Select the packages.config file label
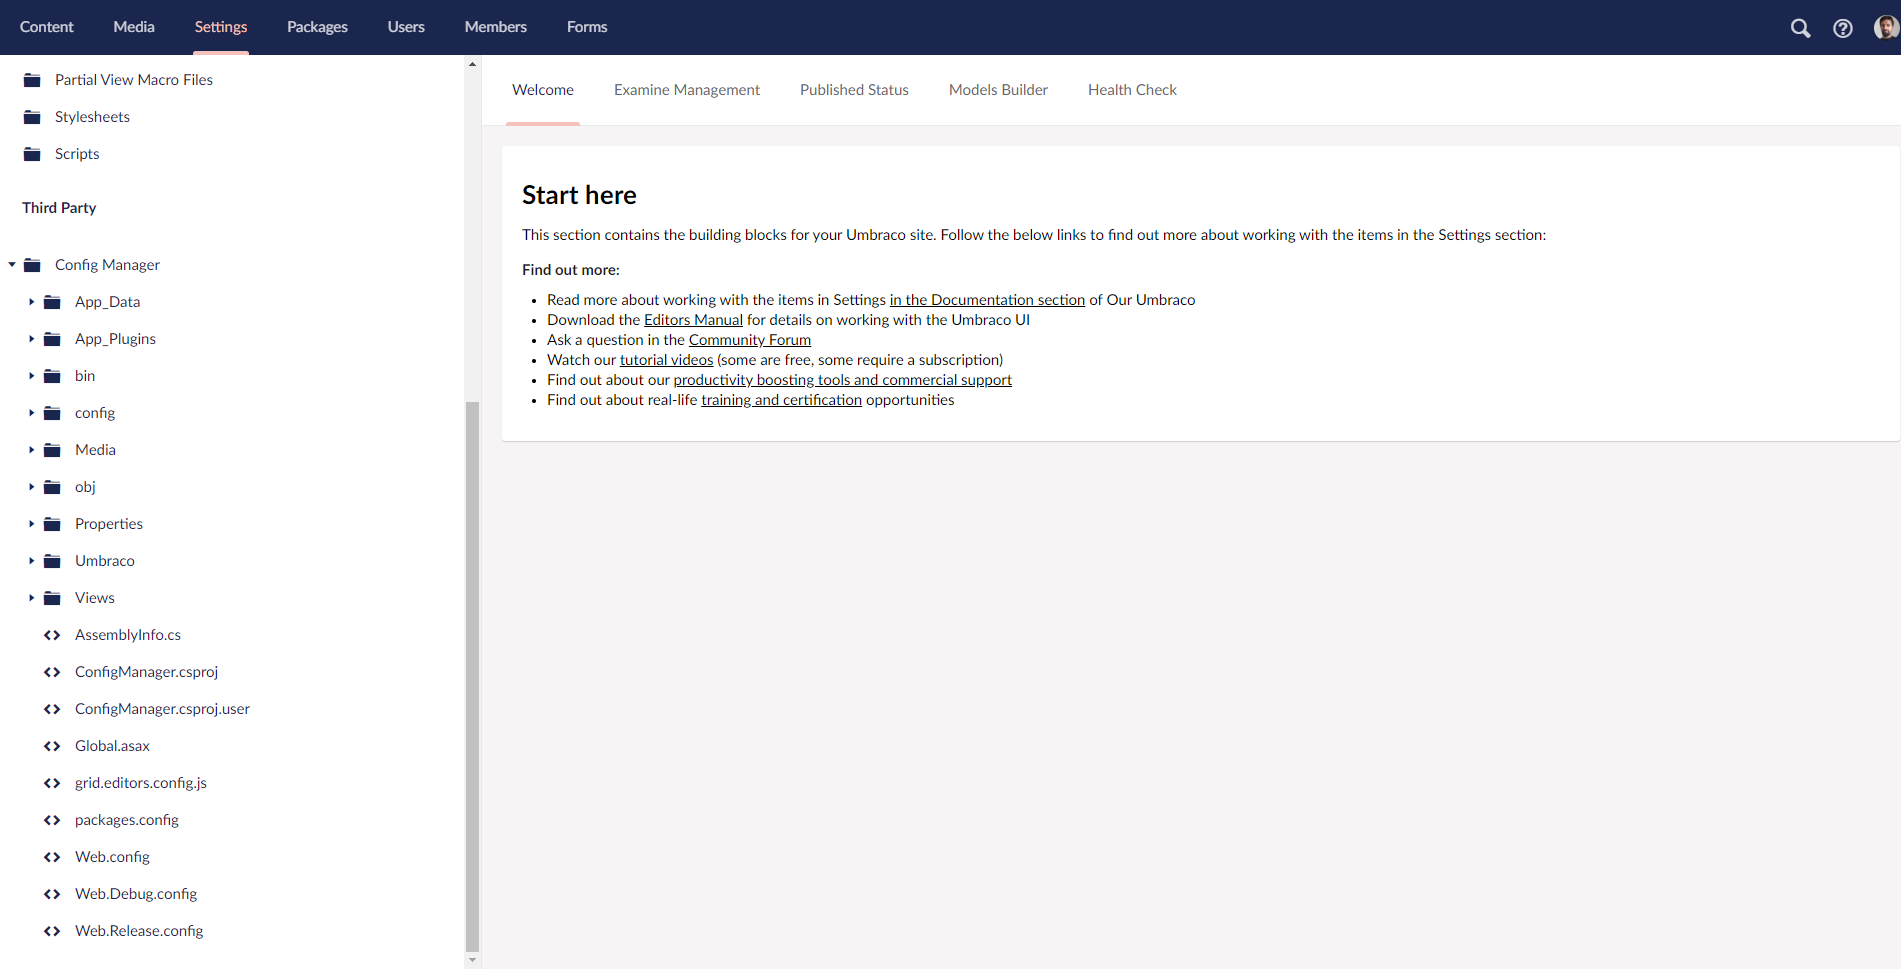 (x=127, y=820)
